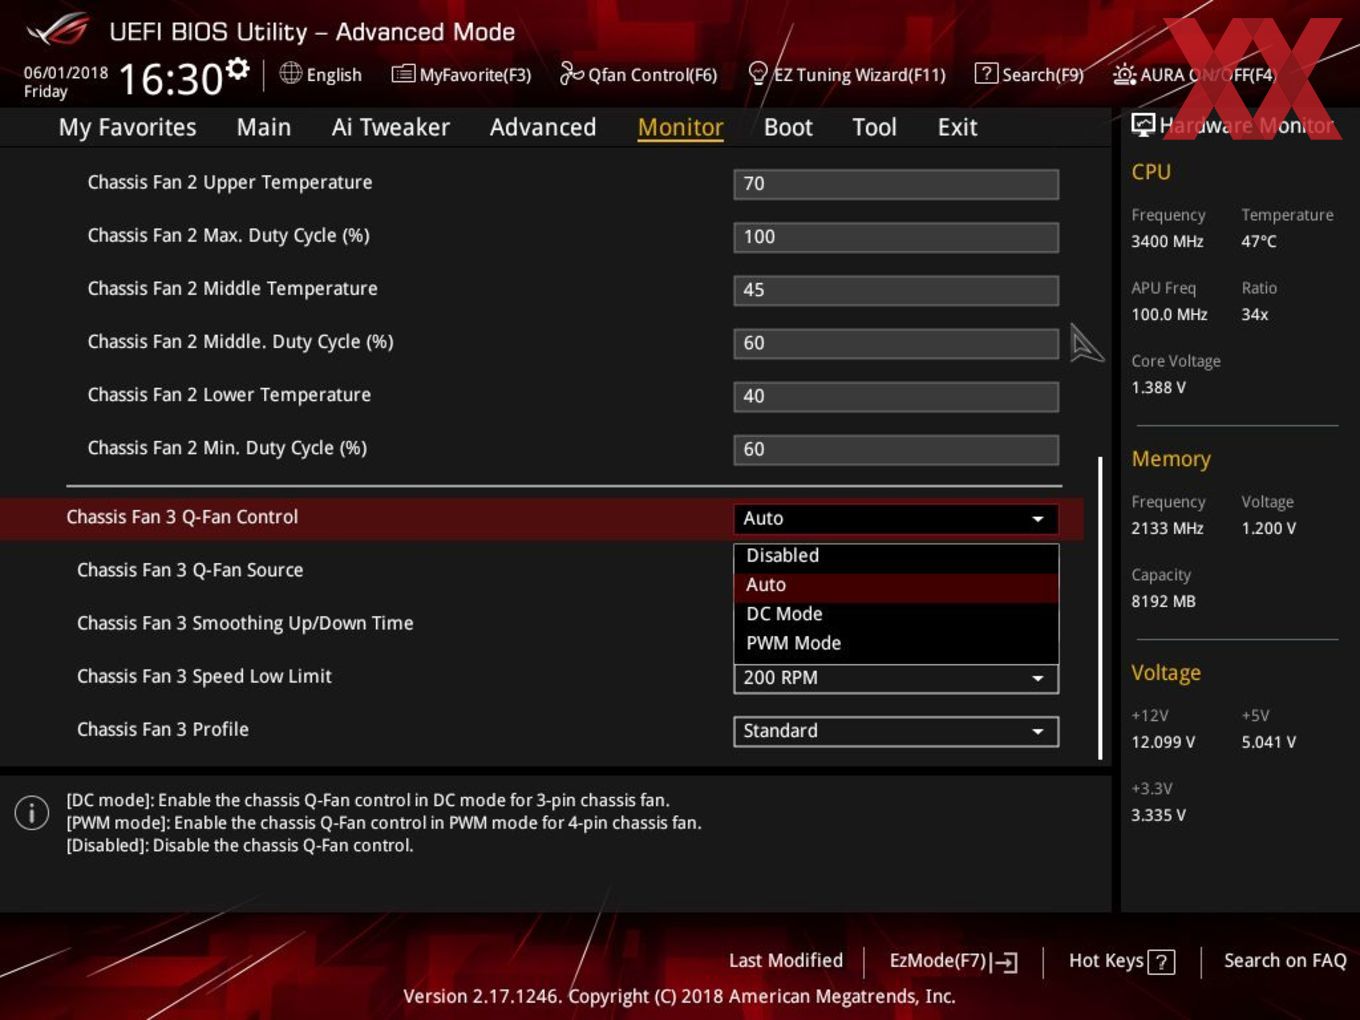
Task: Edit Chassis Fan 2 Upper Temperature field
Action: (x=896, y=184)
